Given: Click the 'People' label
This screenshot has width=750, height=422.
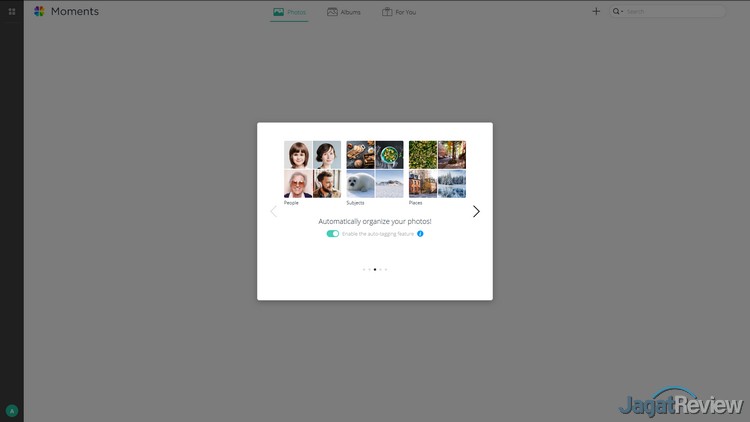Looking at the screenshot, I should pos(291,203).
